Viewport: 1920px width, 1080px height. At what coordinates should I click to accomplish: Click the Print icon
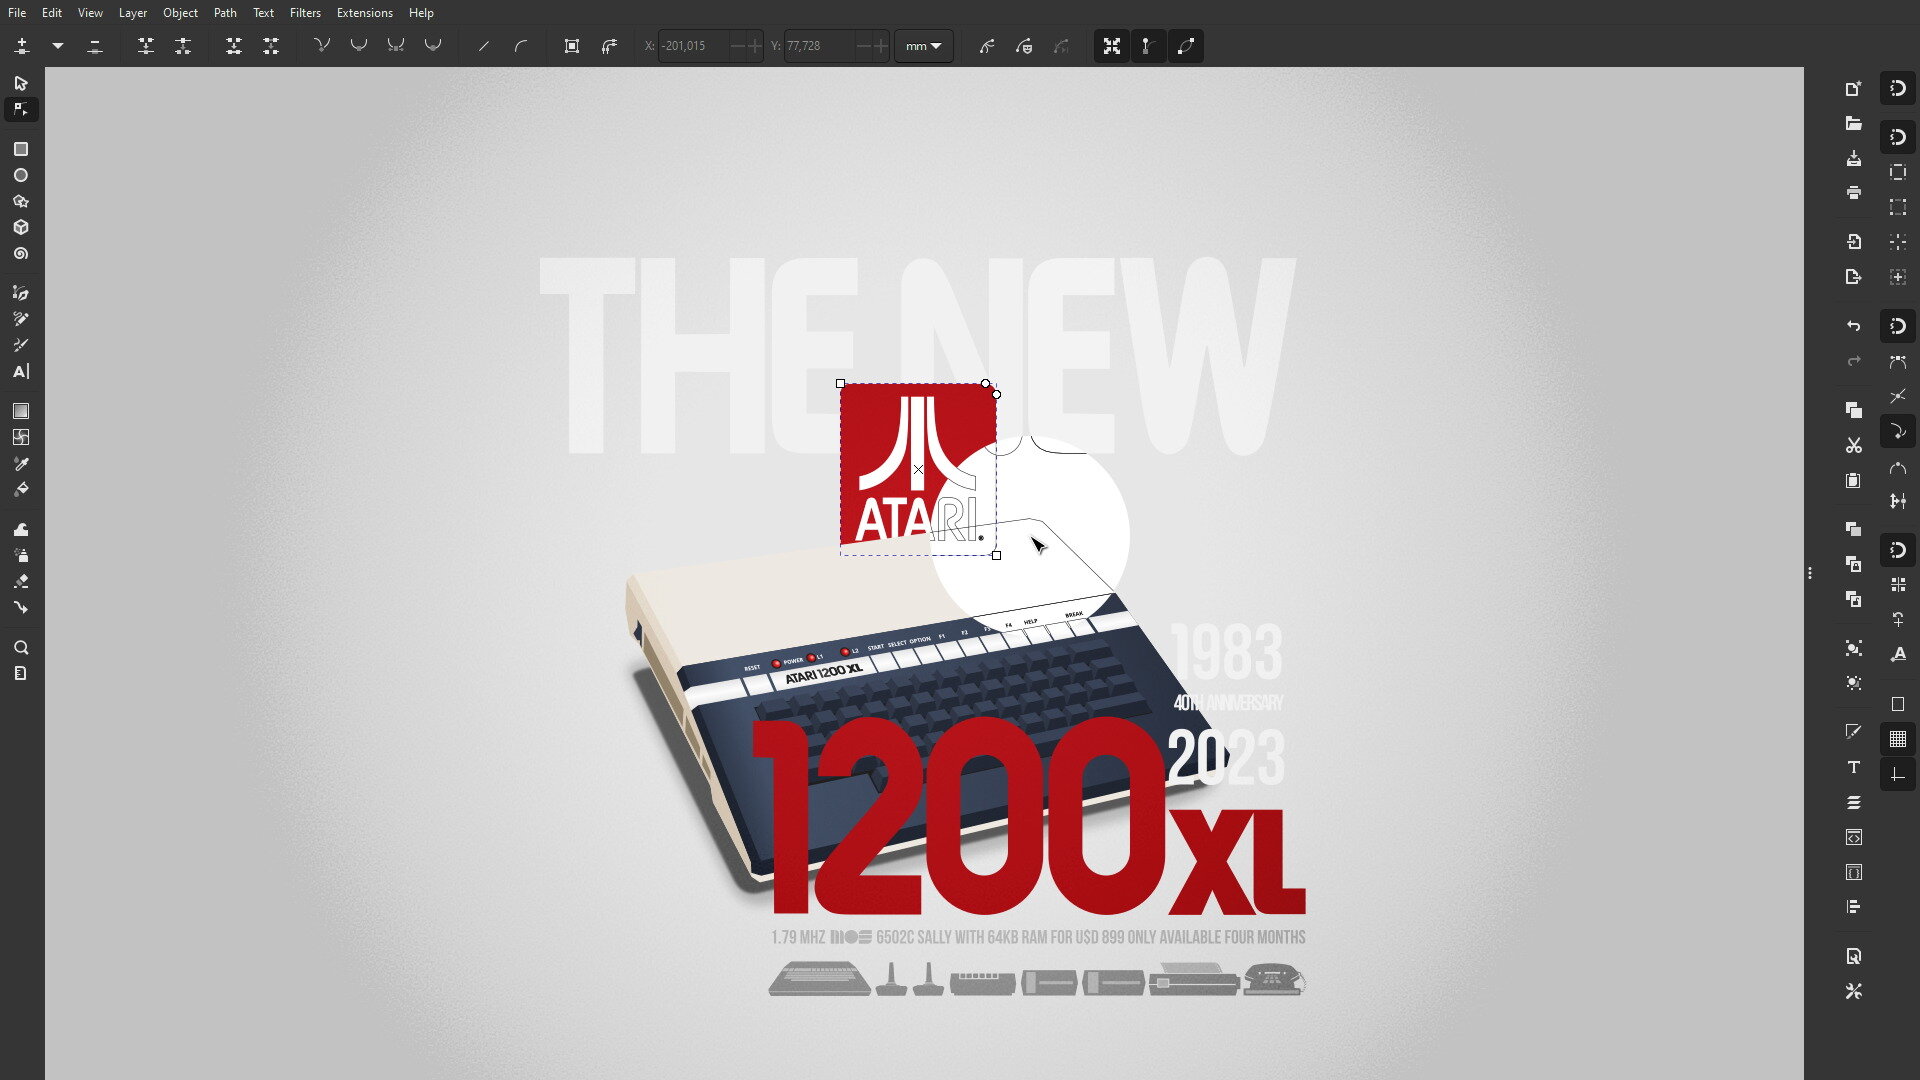(x=1854, y=193)
